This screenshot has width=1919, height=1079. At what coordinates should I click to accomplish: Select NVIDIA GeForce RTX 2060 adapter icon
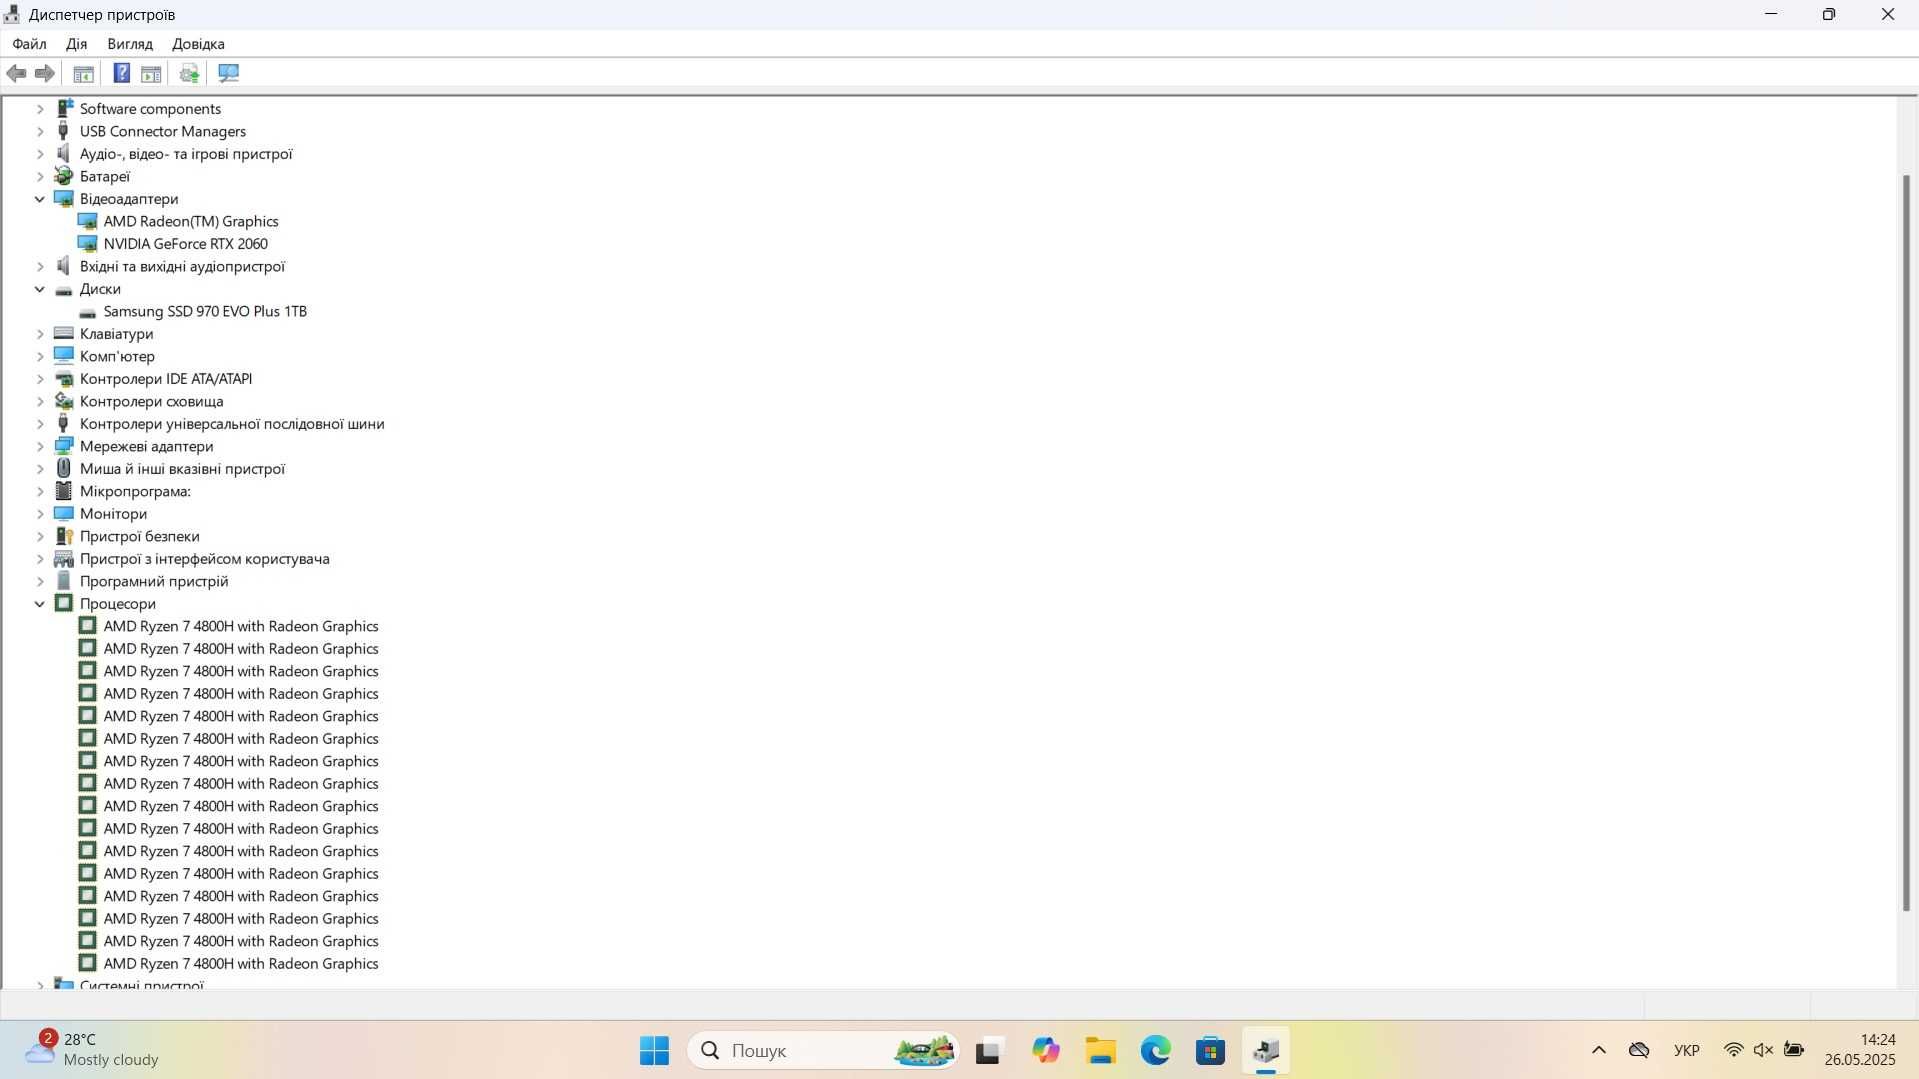pos(88,243)
